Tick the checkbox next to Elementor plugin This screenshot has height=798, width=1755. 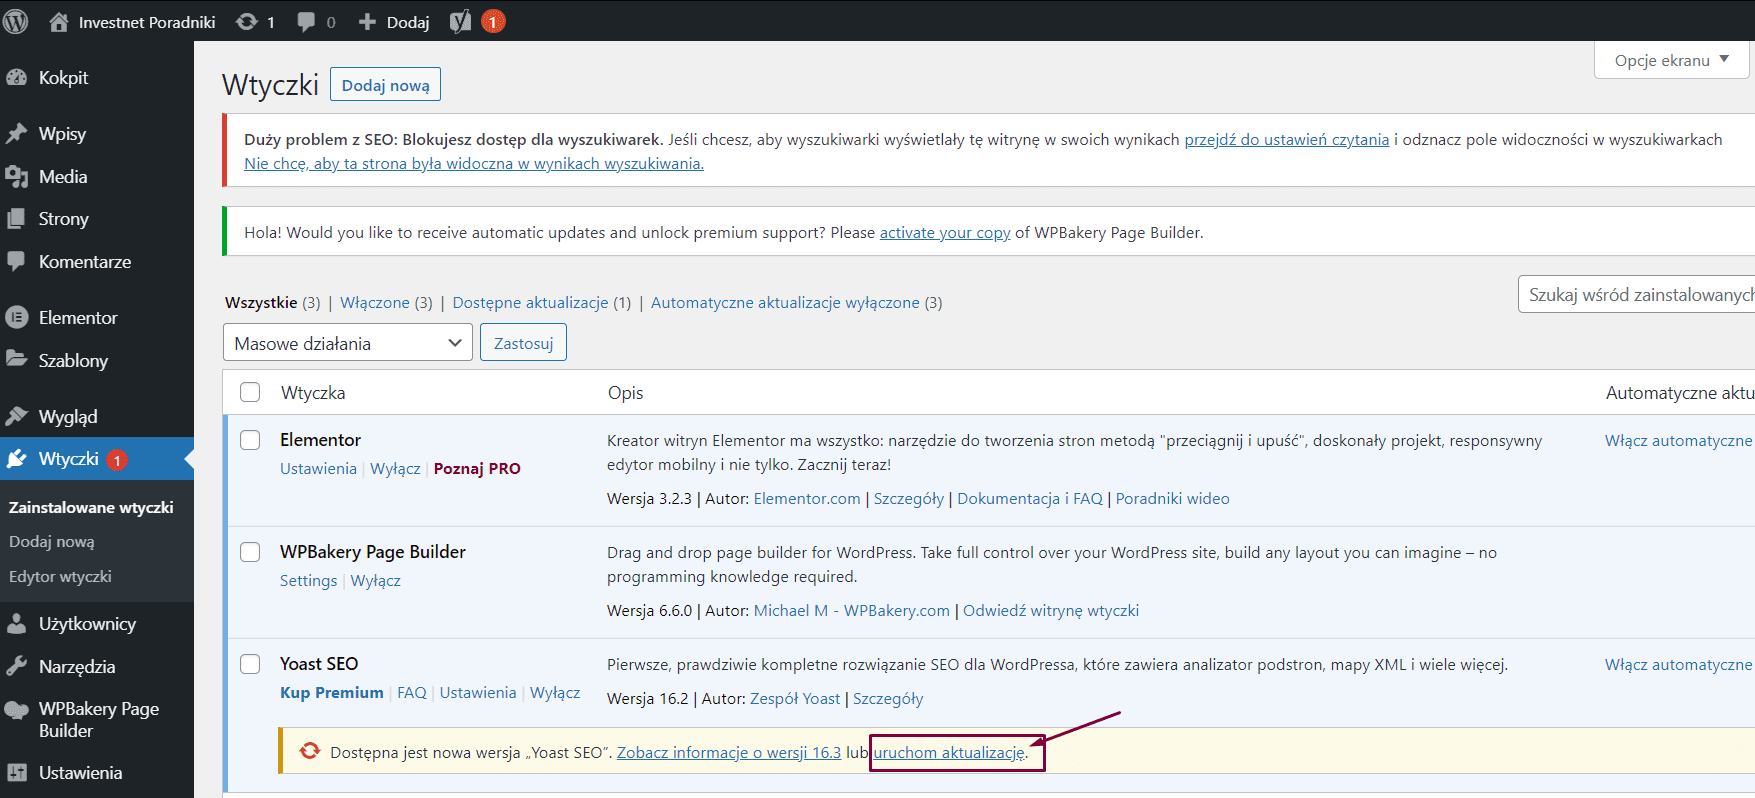(x=250, y=440)
